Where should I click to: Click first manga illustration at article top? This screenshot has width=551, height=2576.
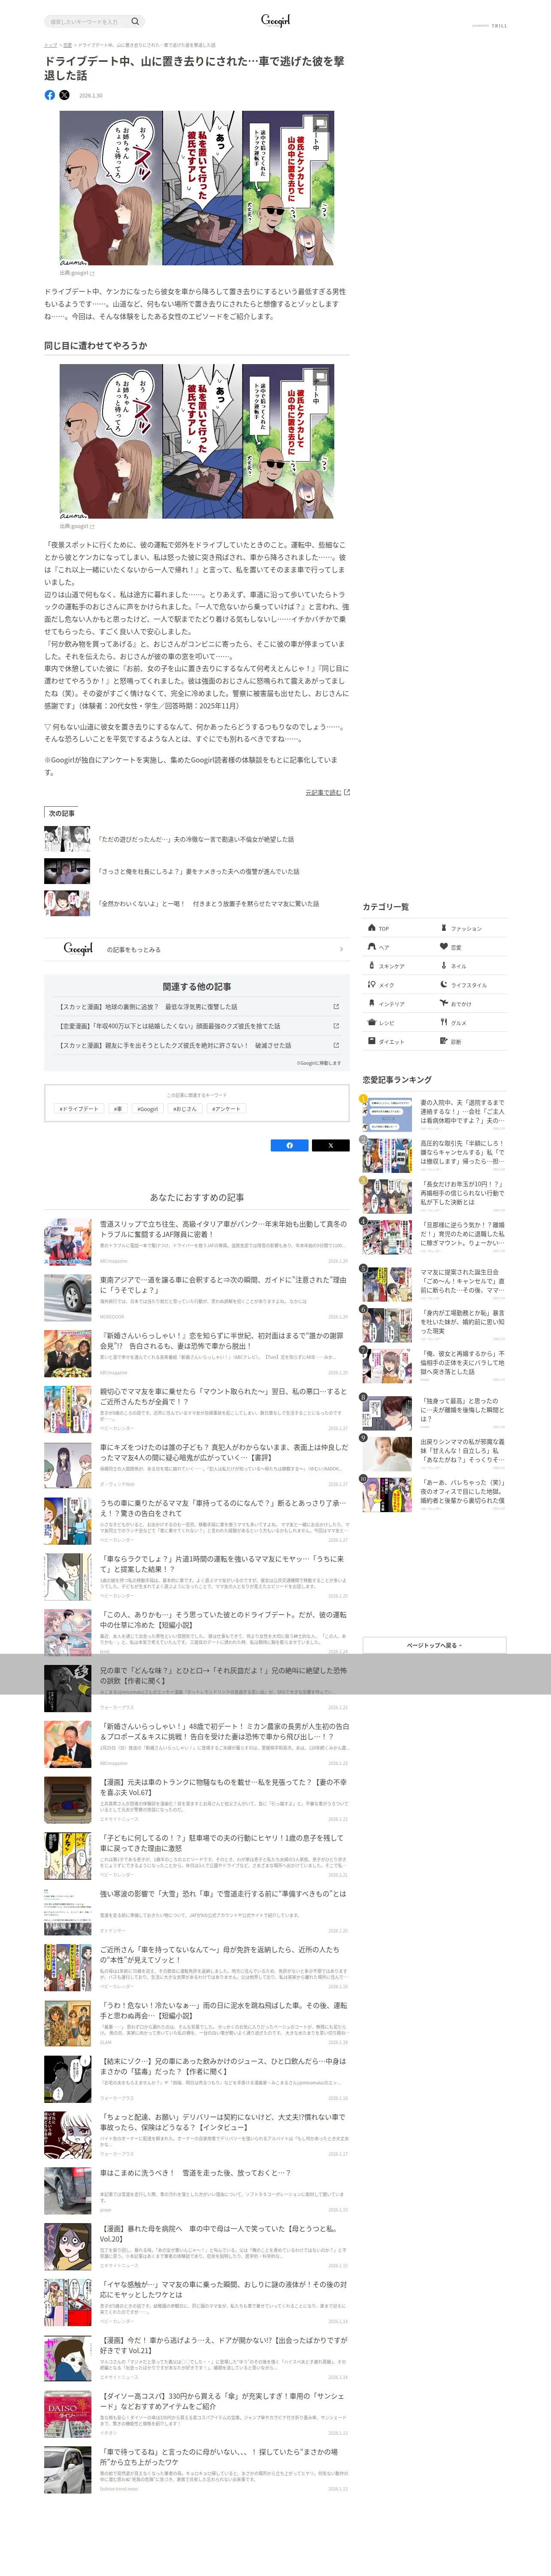pos(197,188)
